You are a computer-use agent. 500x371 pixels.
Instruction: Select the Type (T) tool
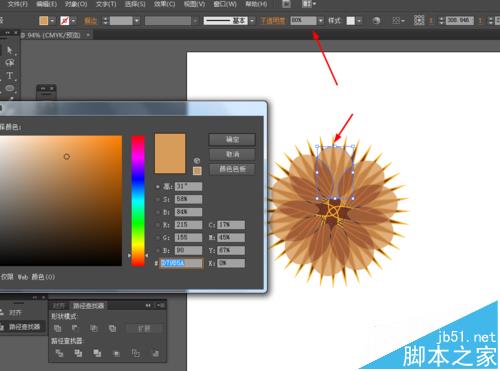click(x=10, y=76)
